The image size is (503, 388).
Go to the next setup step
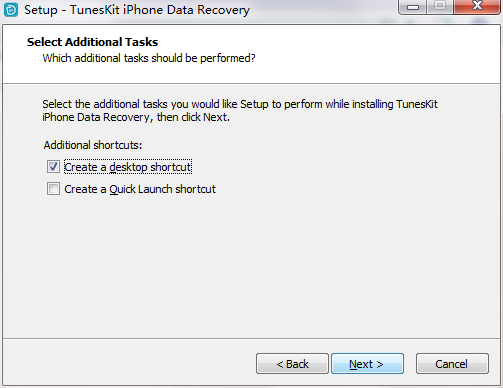[x=367, y=364]
